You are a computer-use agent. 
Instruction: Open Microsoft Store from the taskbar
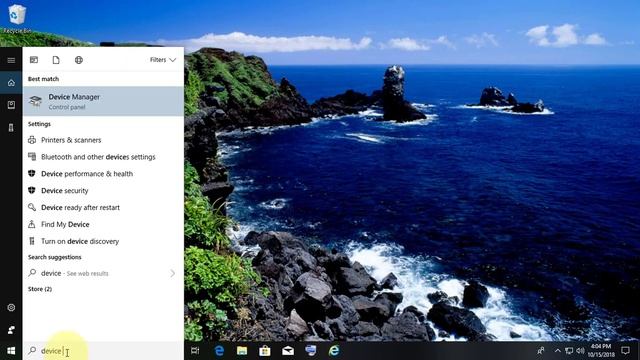[x=265, y=351]
